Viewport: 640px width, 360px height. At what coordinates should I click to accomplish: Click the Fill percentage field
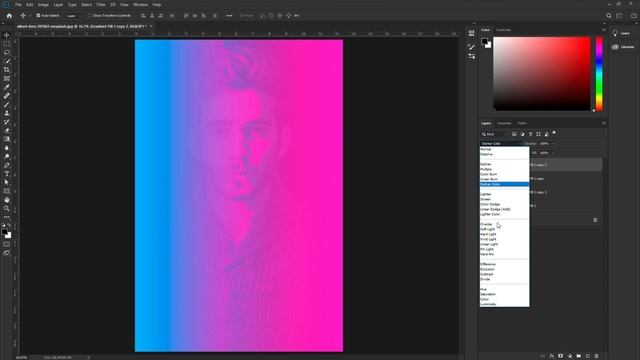click(544, 153)
